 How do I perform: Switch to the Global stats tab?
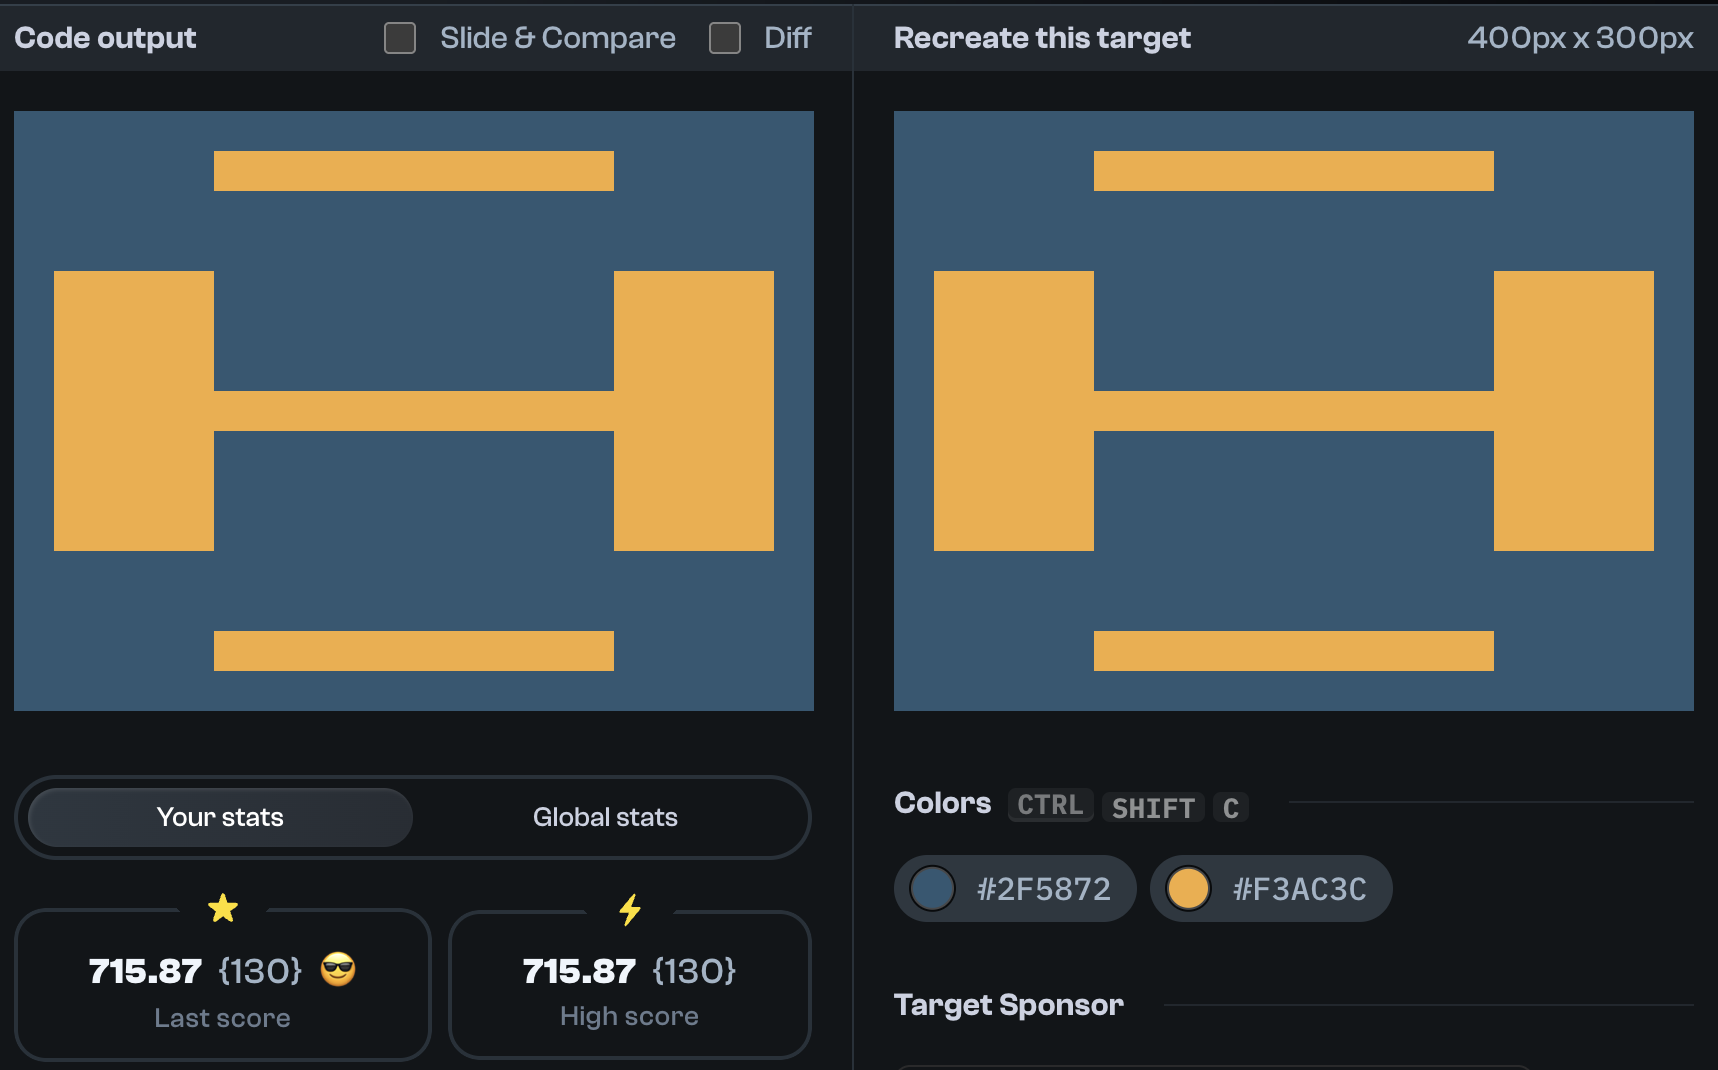(x=605, y=817)
